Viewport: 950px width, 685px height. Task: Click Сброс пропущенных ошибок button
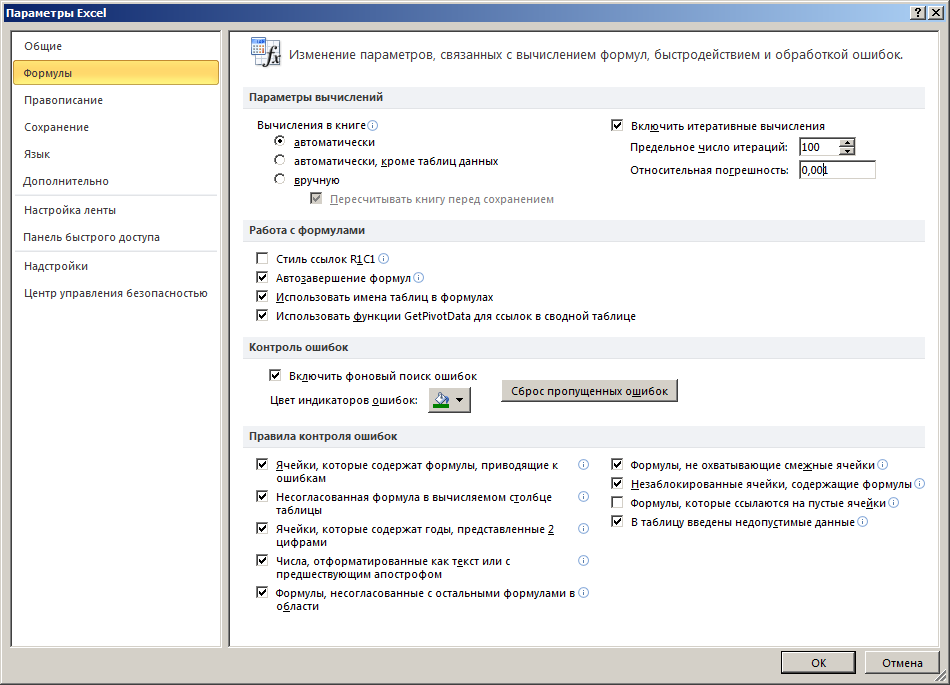(590, 391)
